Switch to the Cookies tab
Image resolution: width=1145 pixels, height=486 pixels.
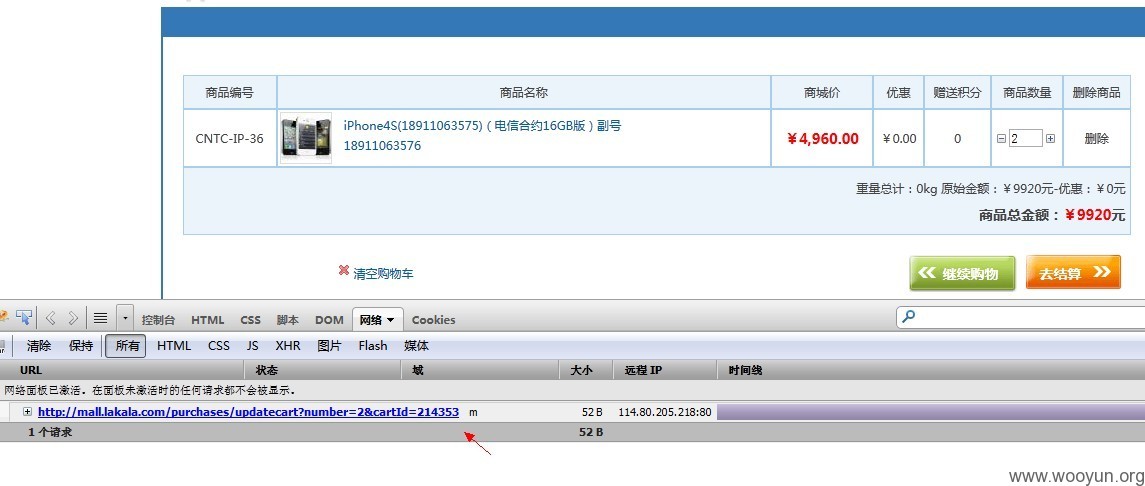click(434, 320)
